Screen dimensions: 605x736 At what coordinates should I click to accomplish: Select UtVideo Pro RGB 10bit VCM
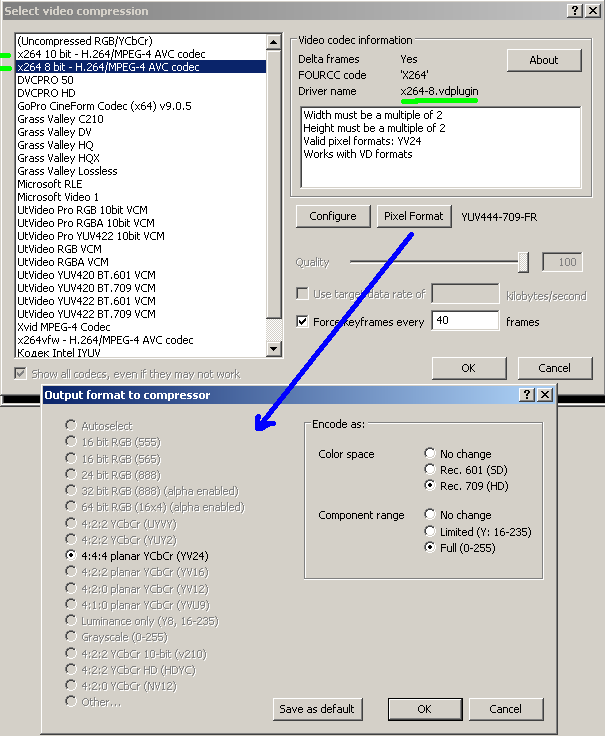click(x=141, y=210)
